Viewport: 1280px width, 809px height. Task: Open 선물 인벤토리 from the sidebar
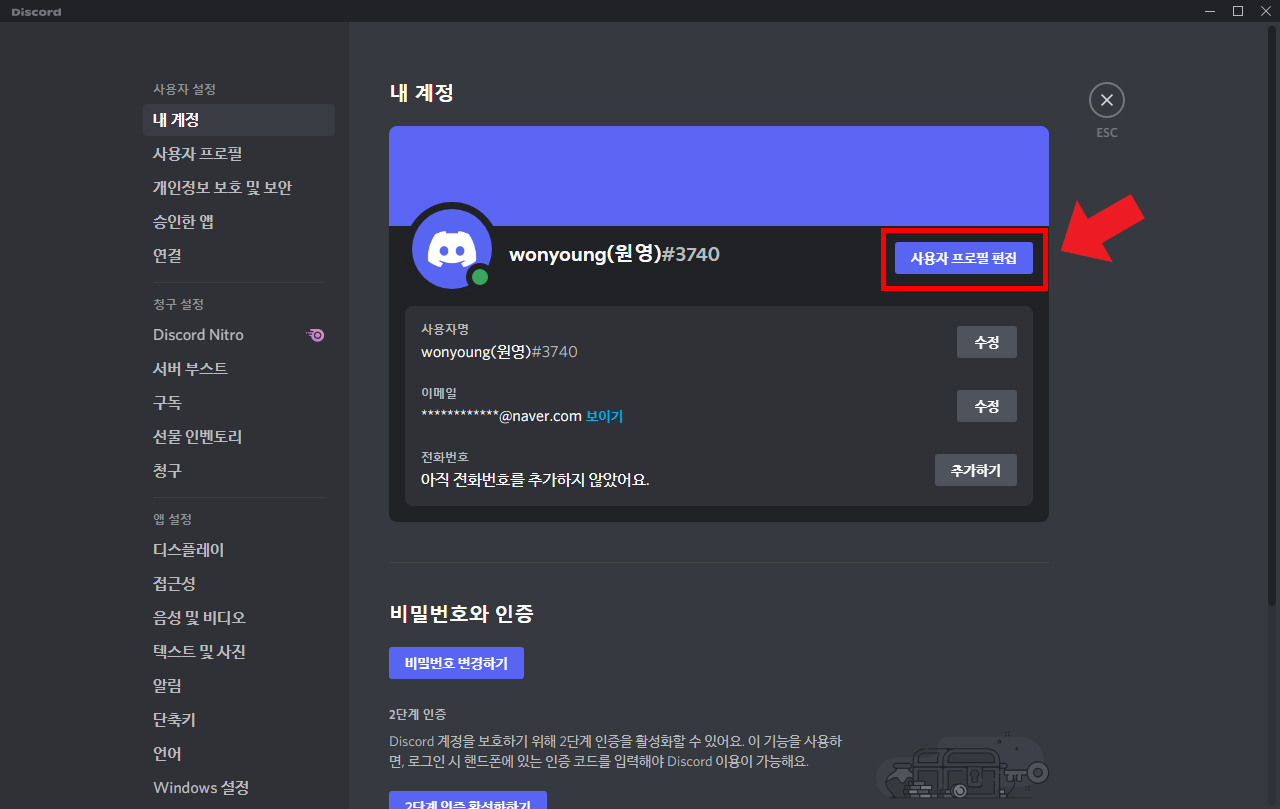[x=239, y=437]
